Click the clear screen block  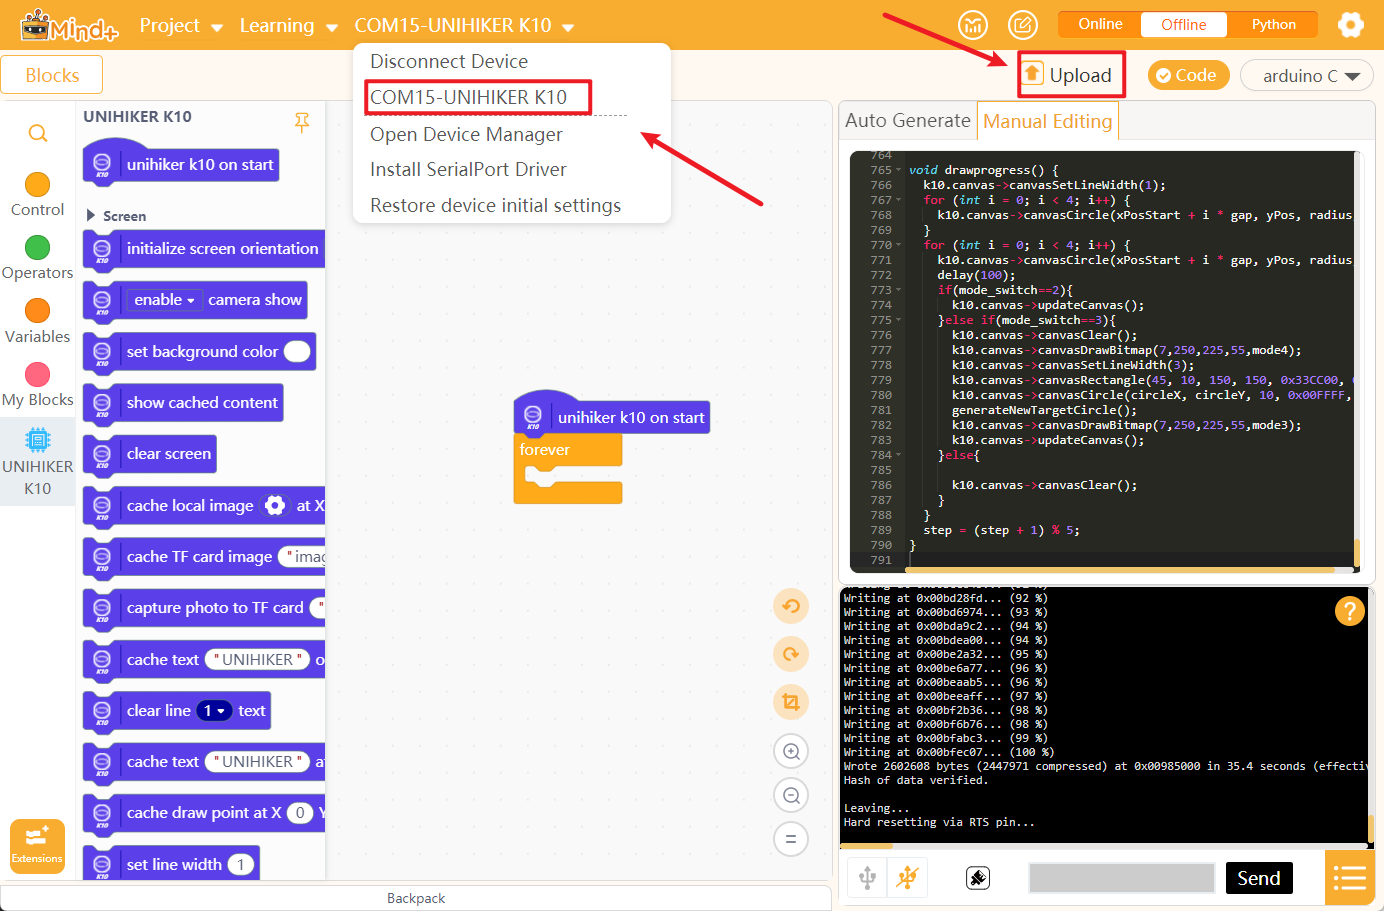(x=151, y=454)
